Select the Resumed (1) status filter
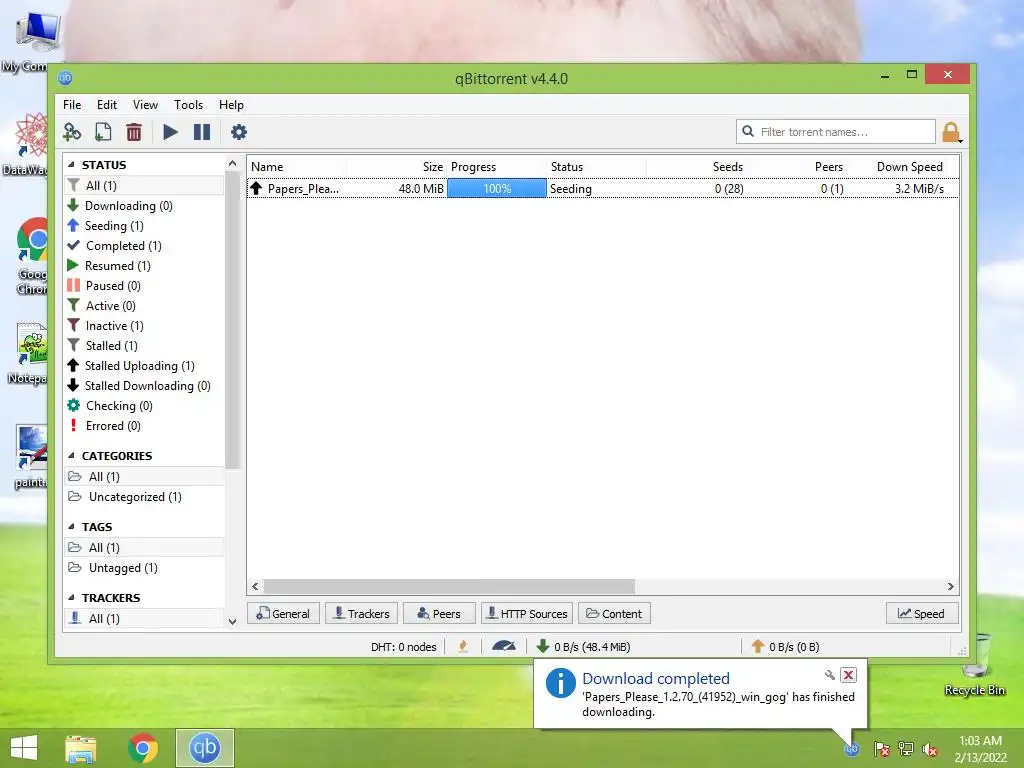This screenshot has width=1024, height=768. pos(144,266)
